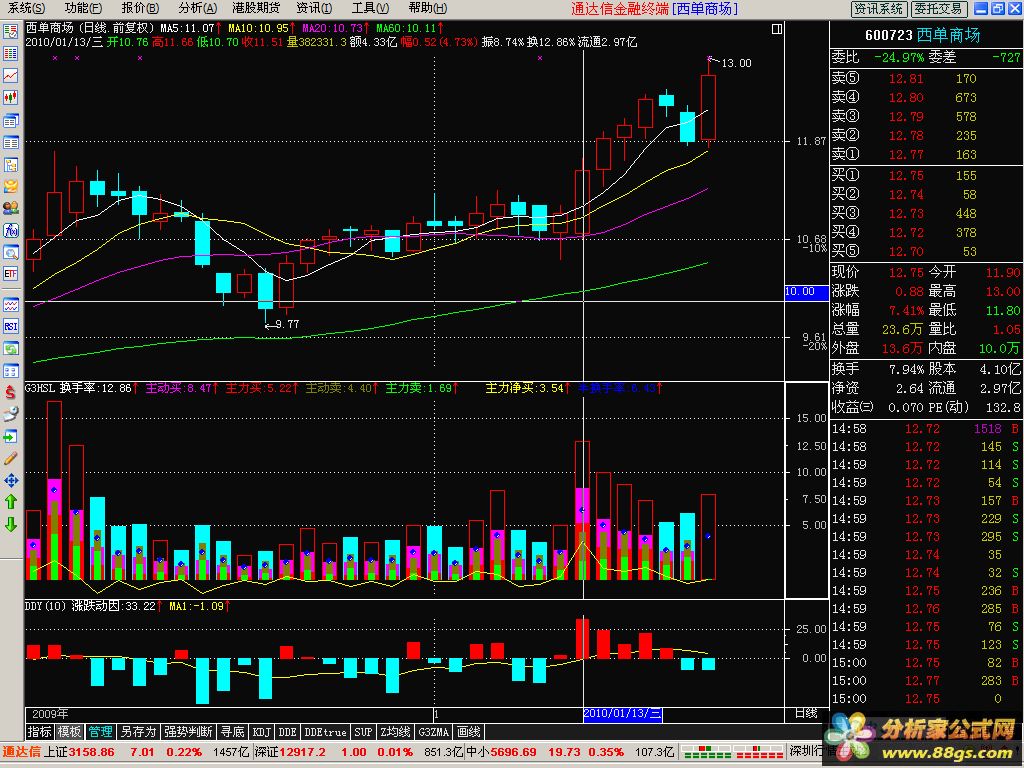Select the pencil drawing tool icon

point(10,458)
